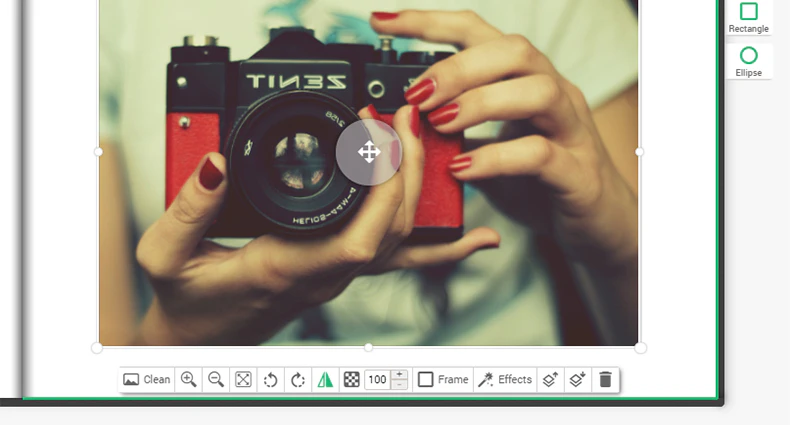Select the Ellipse shape tool

(748, 62)
